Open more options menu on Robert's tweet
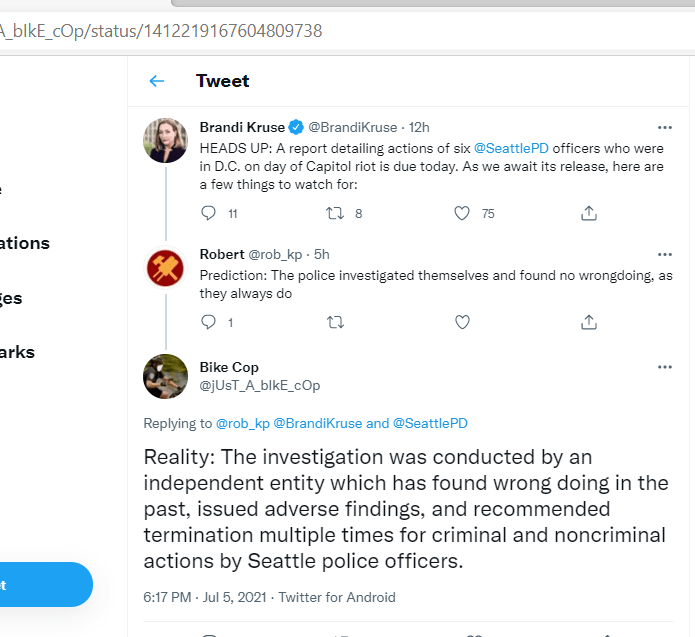 pos(665,254)
